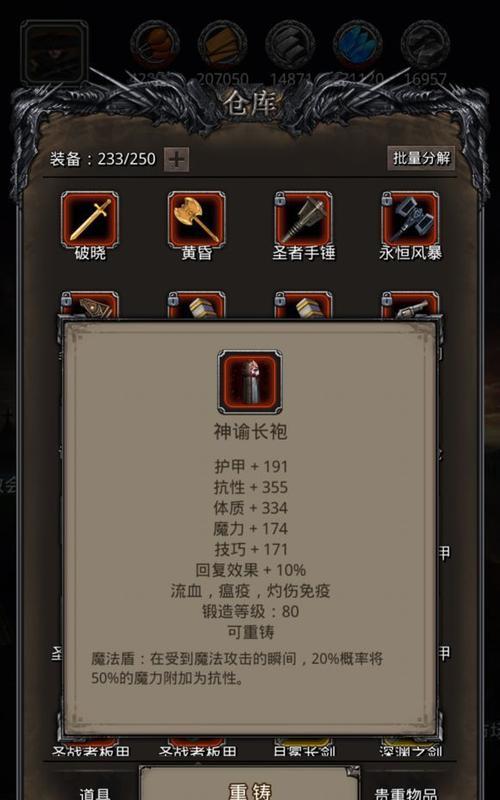Switch to the 道具 tab
This screenshot has width=500, height=800.
point(95,793)
